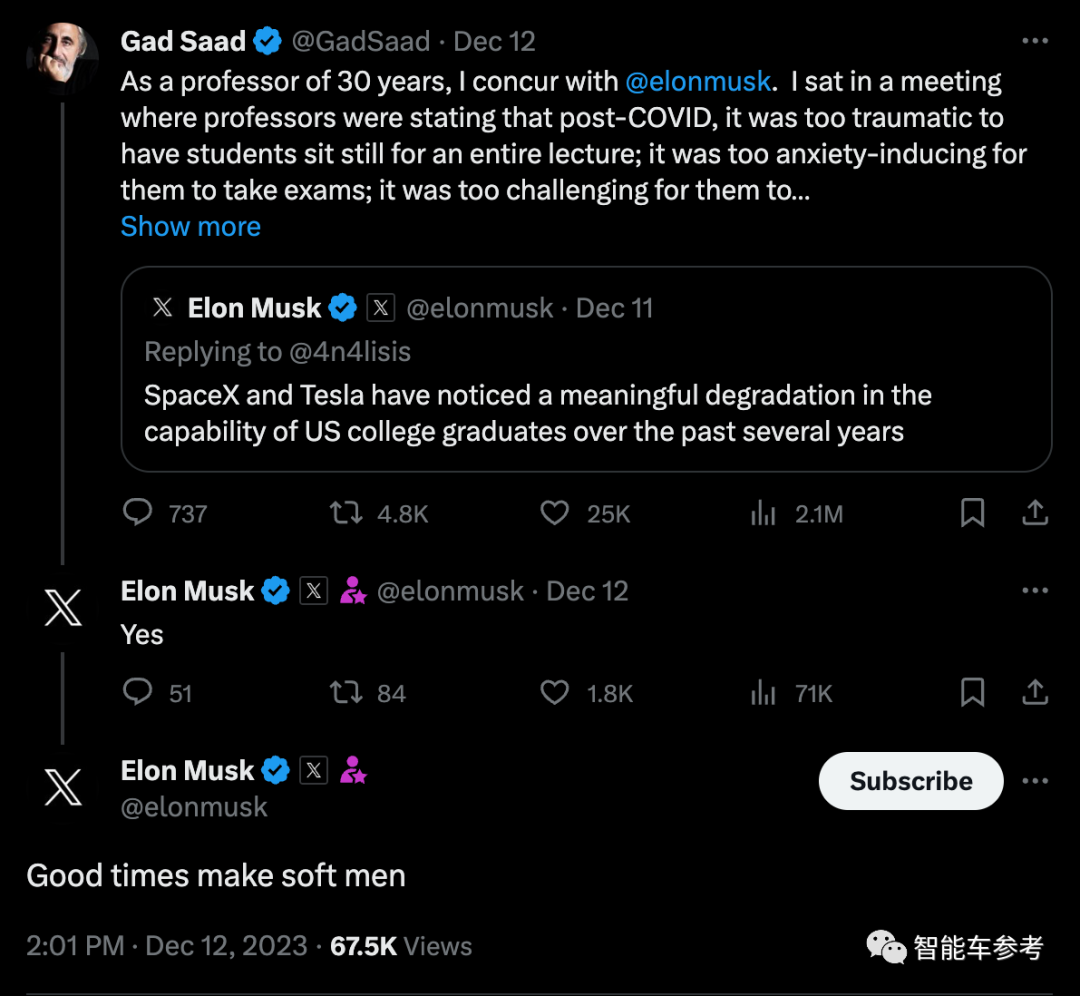Reply to Elon Musk's "Yes" tweet
Viewport: 1080px width, 996px height.
(137, 692)
